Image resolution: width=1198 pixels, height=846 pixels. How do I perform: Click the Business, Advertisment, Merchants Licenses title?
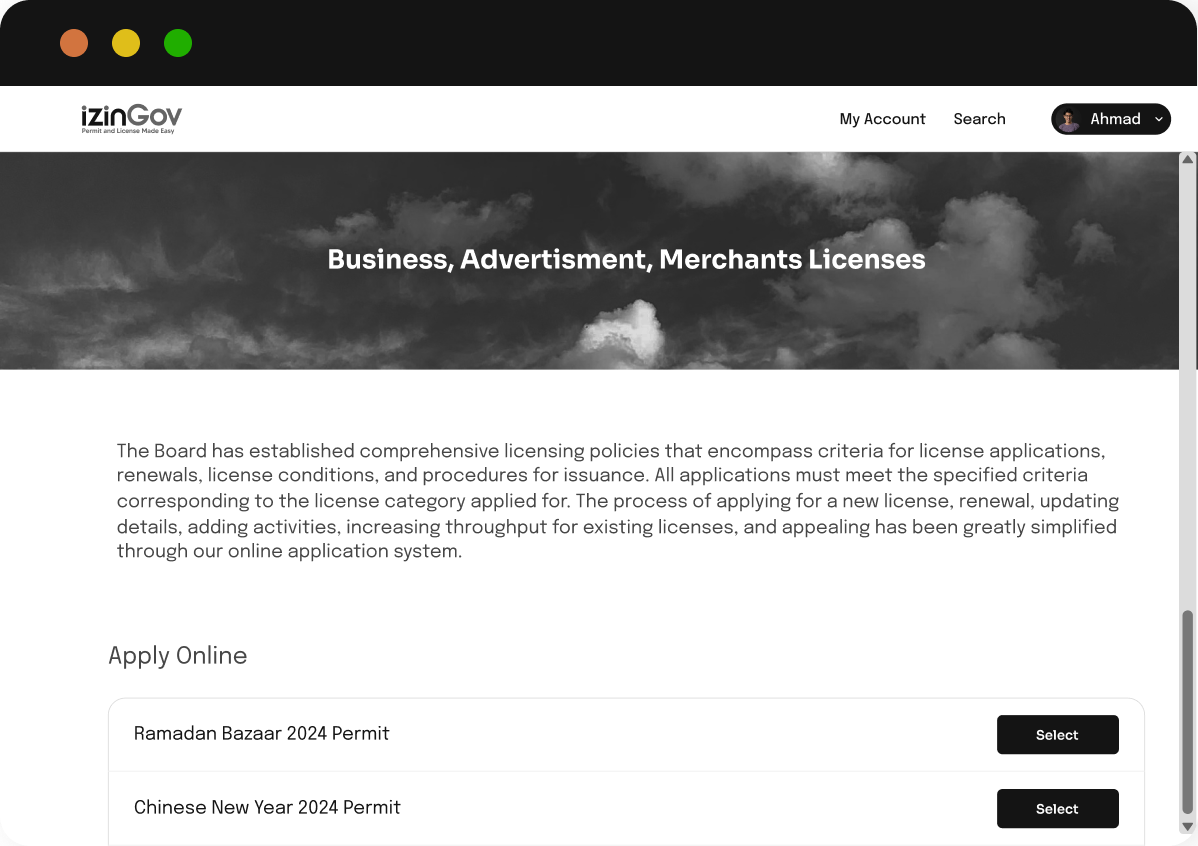(x=627, y=260)
